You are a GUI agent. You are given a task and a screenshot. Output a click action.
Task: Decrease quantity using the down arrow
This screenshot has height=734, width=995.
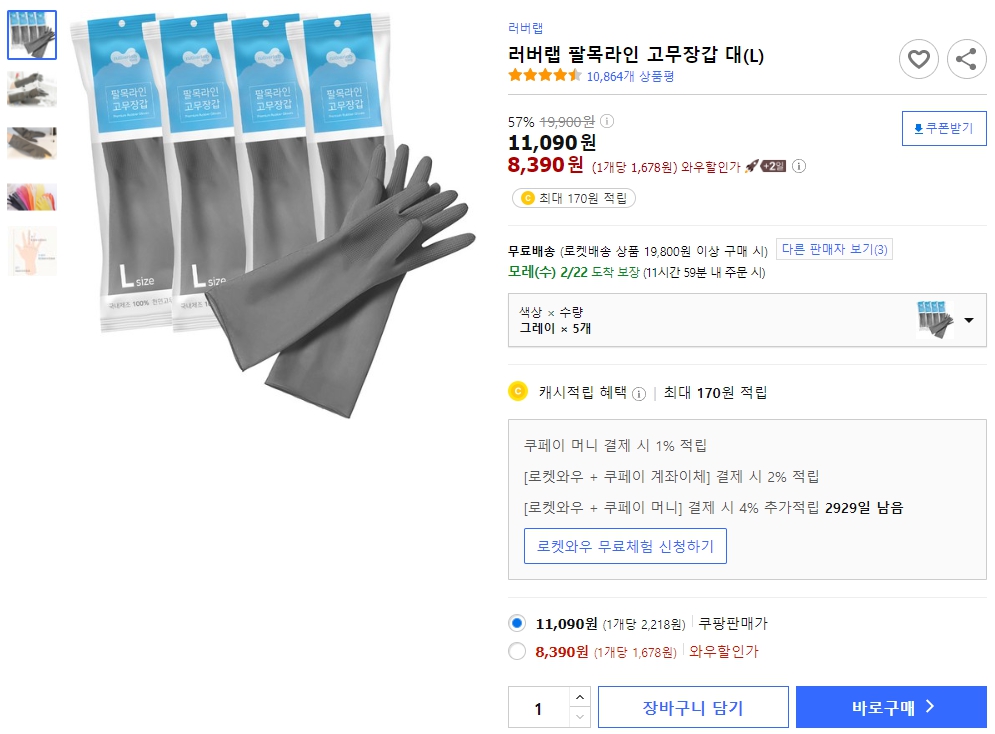point(578,714)
